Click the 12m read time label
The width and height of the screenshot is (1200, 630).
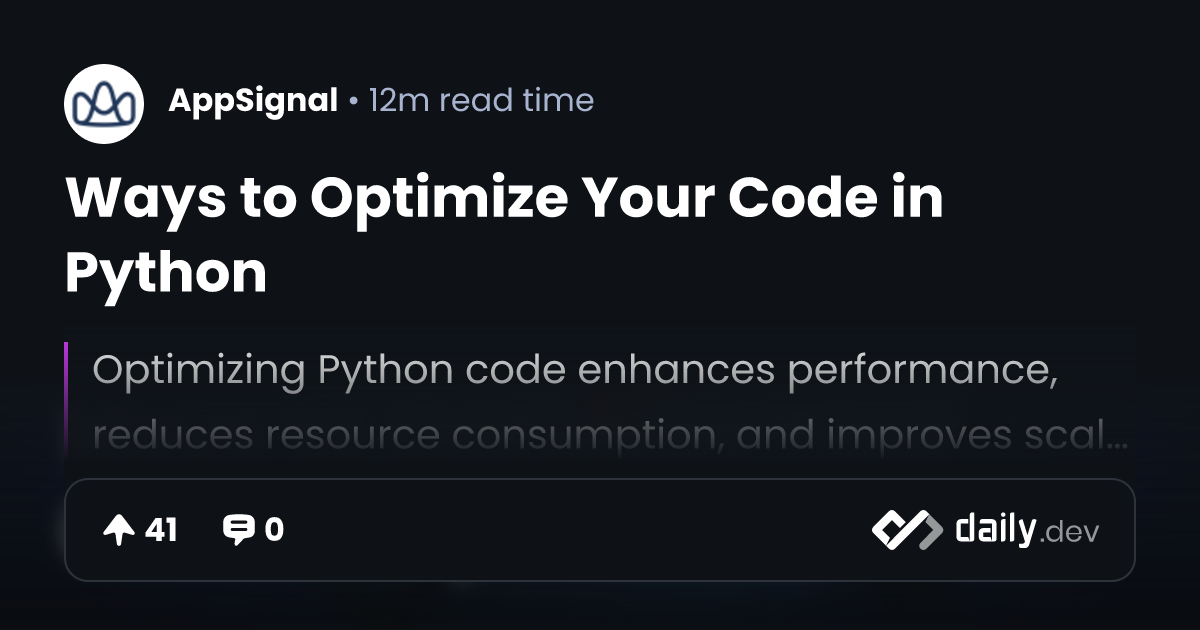[x=481, y=100]
